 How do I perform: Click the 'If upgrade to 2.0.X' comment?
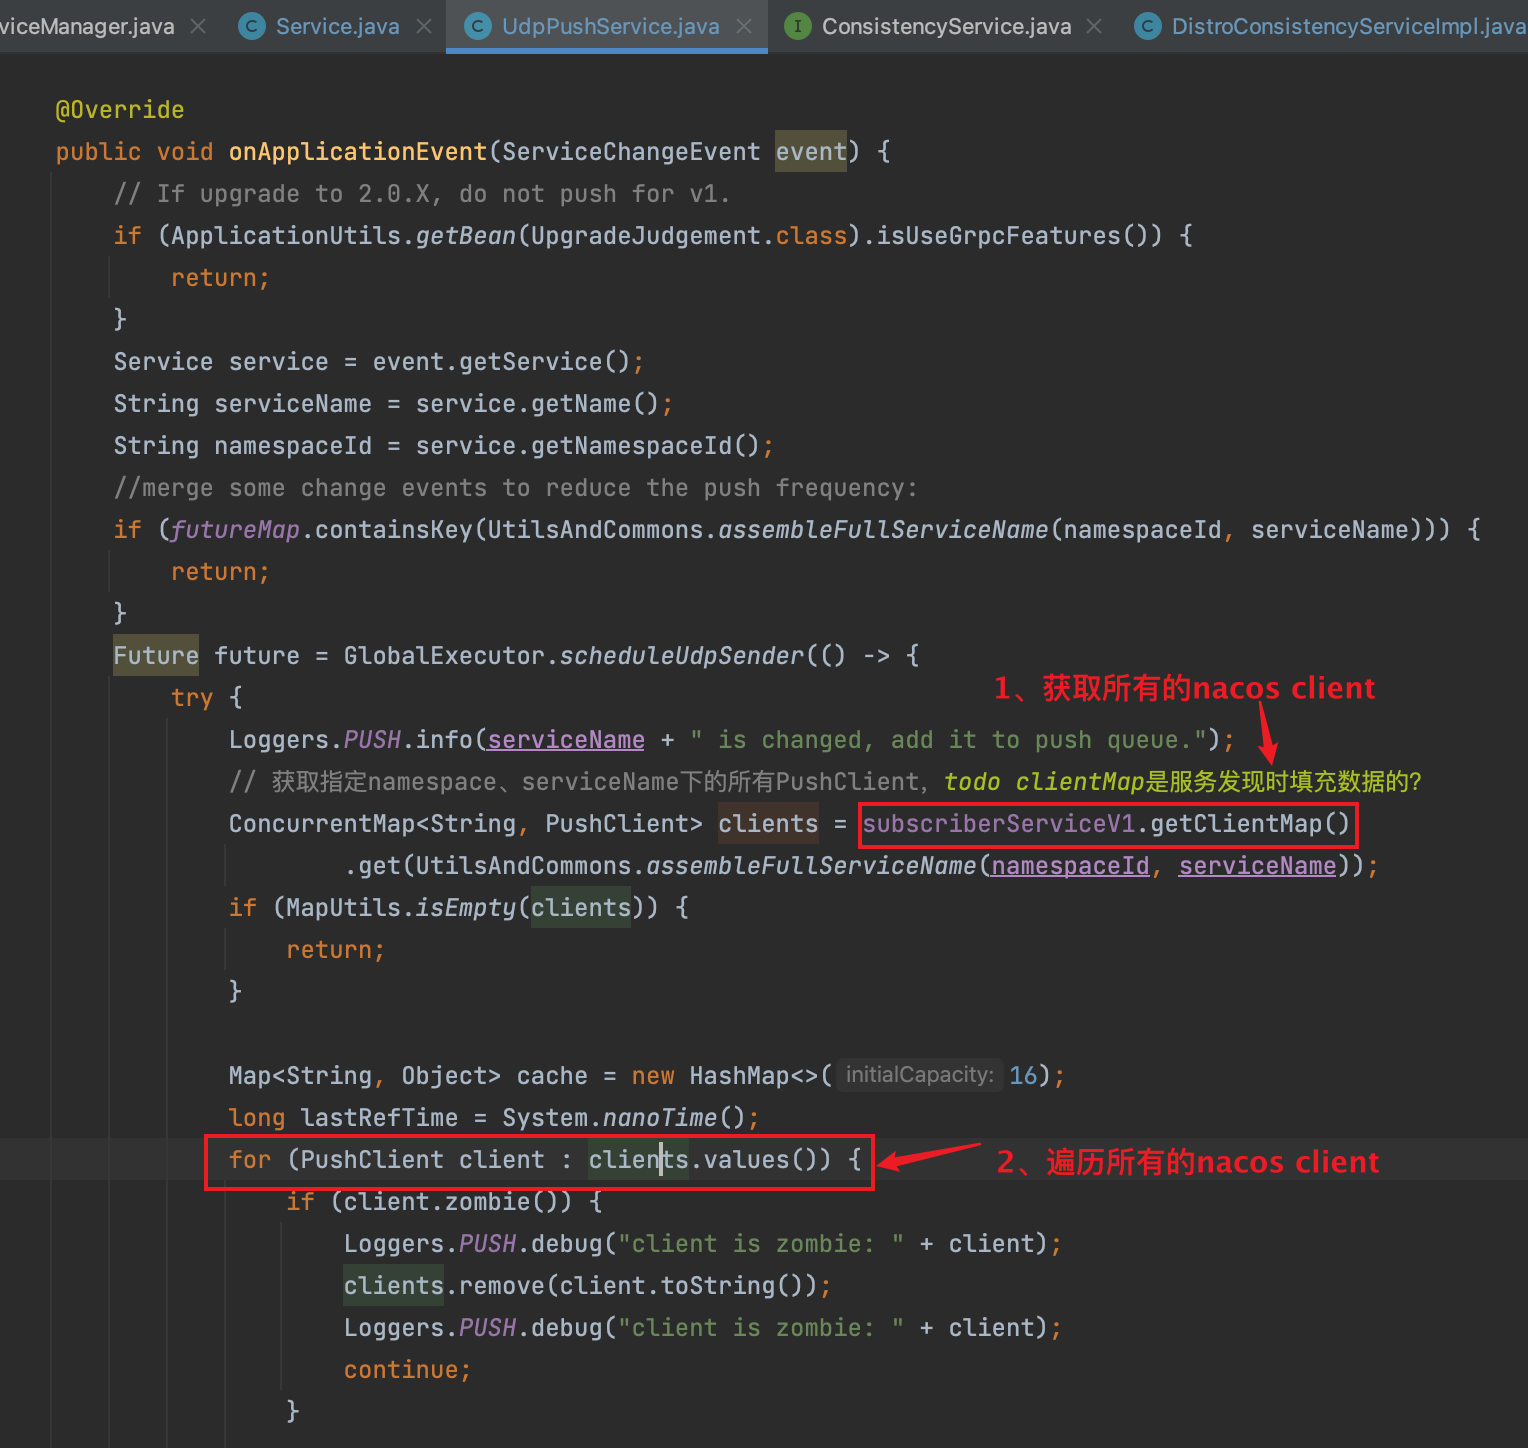(x=422, y=193)
